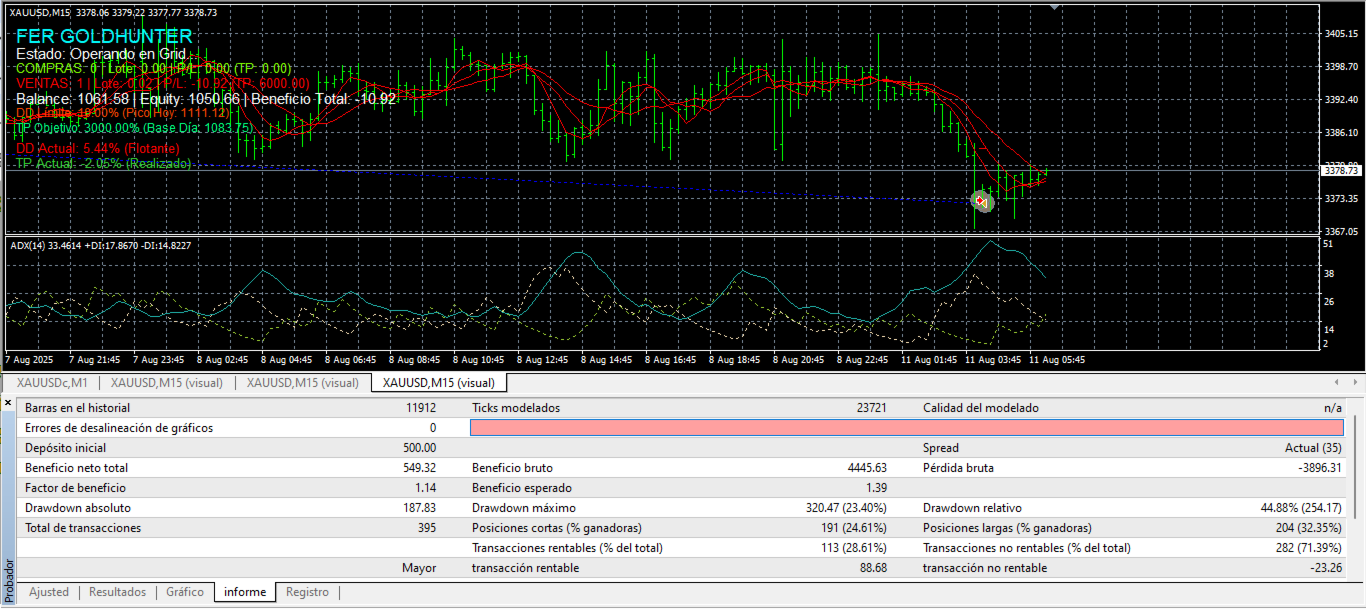Click the largest losing trade value -23.26
This screenshot has width=1366, height=609.
pyautogui.click(x=1325, y=568)
